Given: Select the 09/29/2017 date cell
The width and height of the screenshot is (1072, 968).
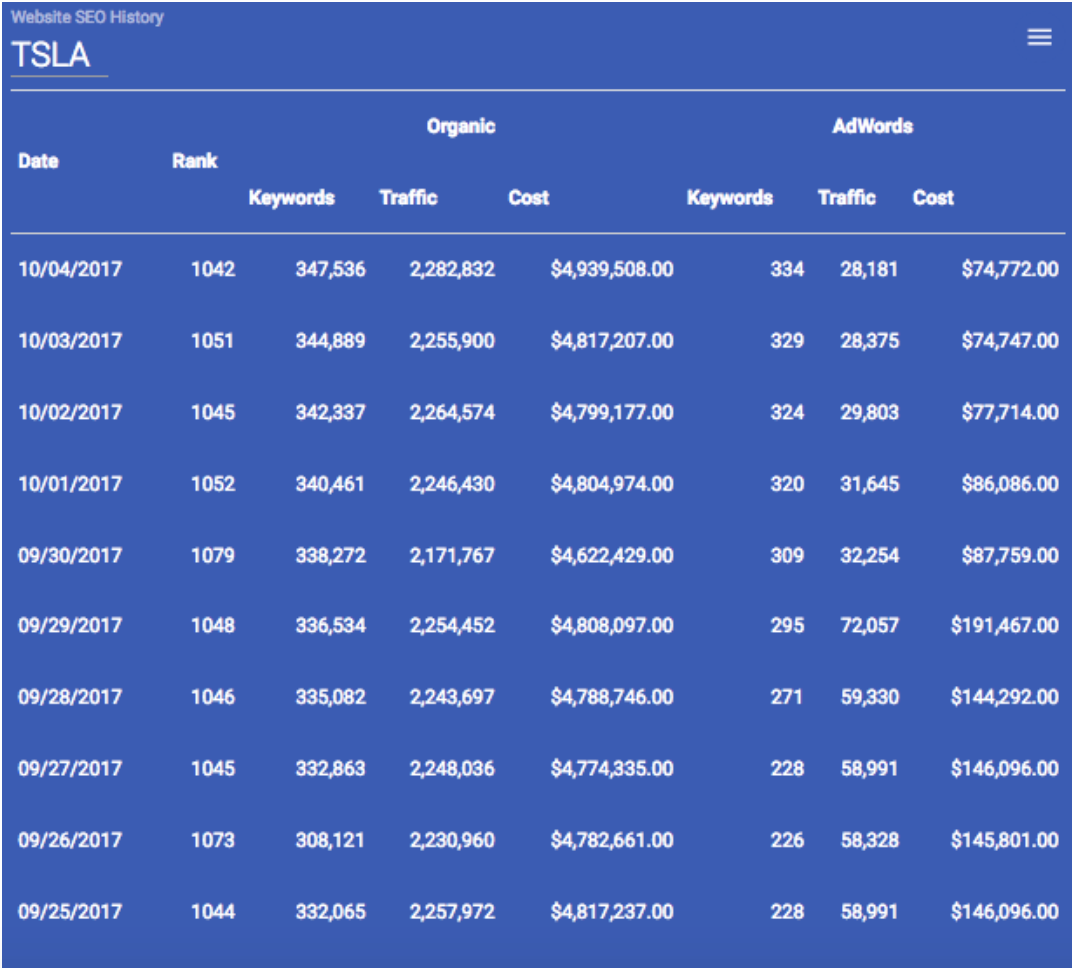Looking at the screenshot, I should point(70,626).
